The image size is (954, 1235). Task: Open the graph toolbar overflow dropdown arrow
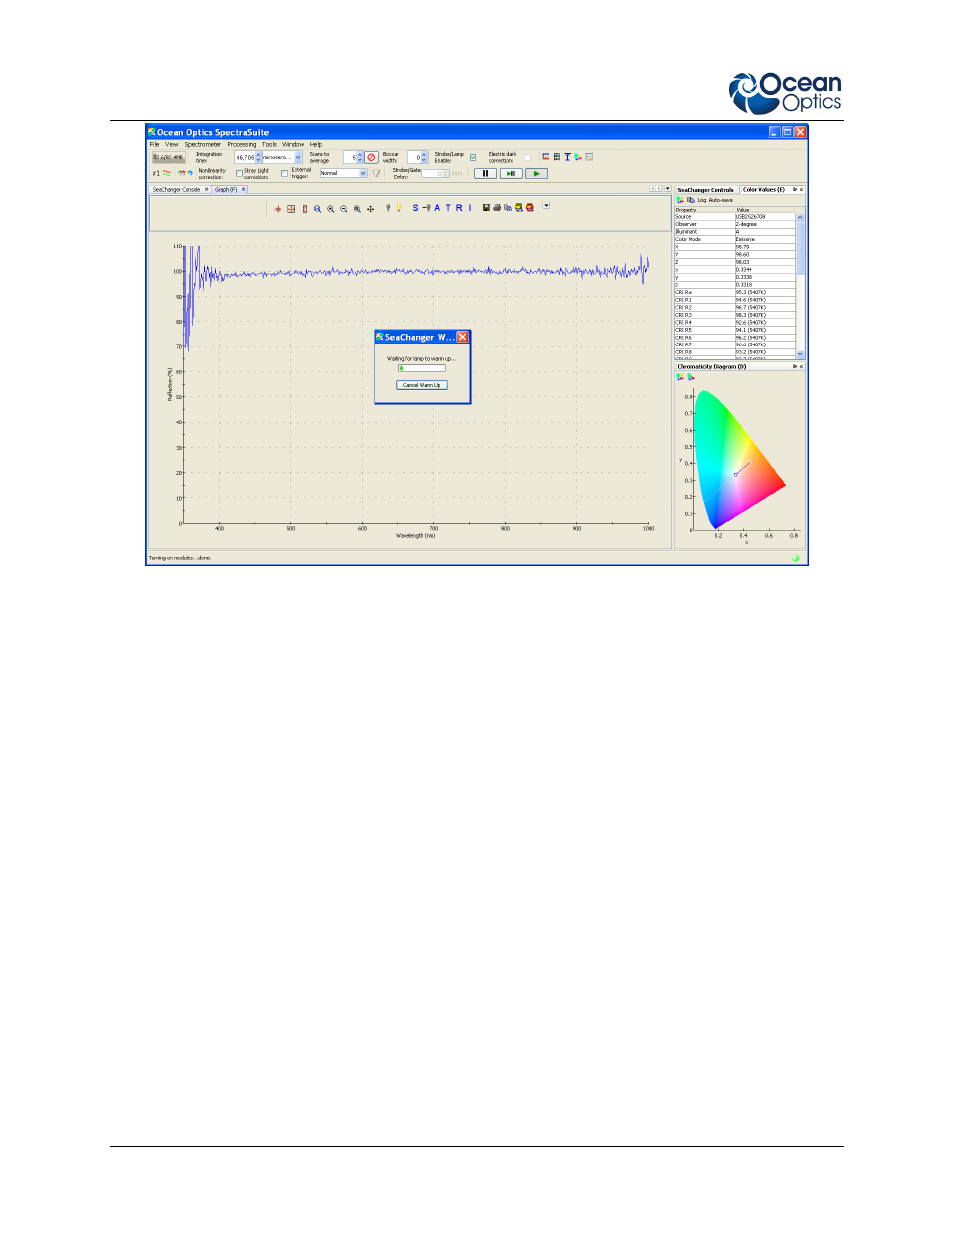[546, 206]
